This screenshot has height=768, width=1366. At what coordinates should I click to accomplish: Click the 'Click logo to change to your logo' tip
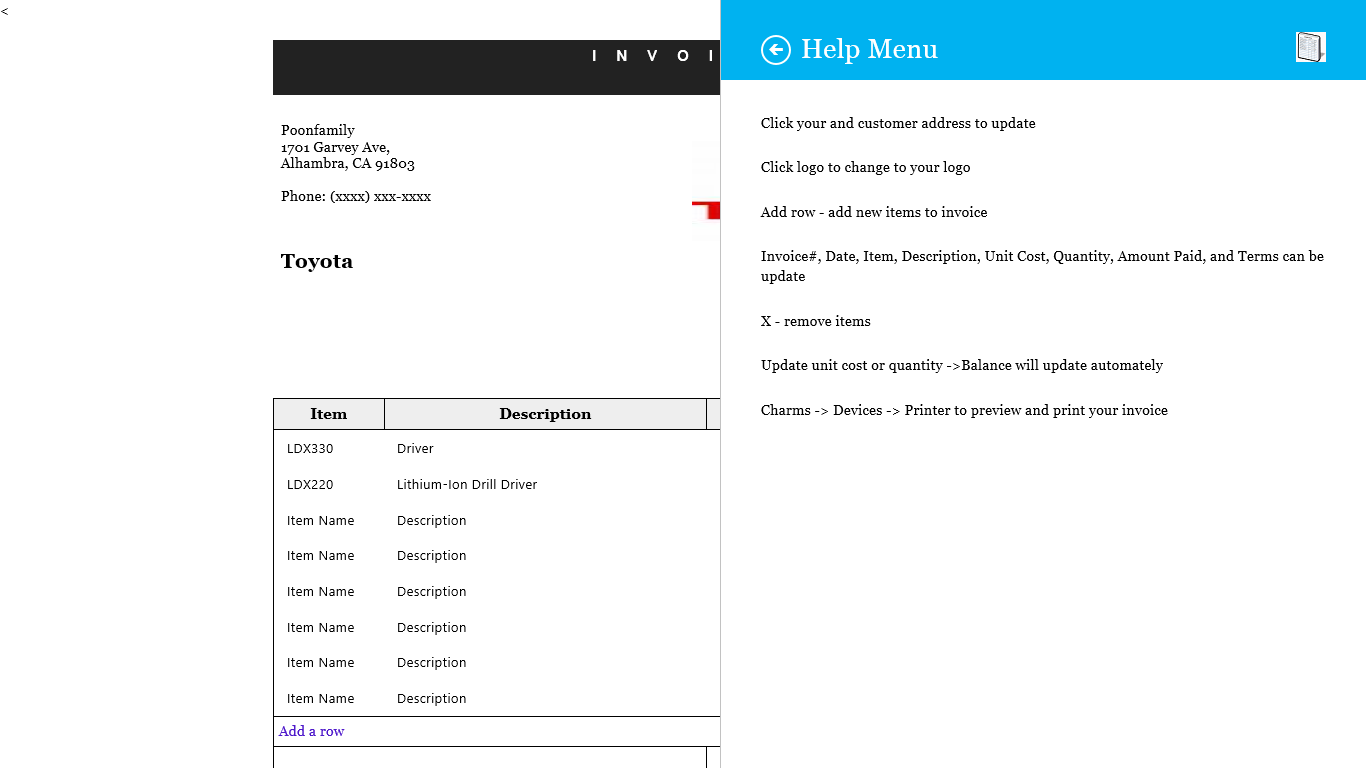pyautogui.click(x=866, y=167)
